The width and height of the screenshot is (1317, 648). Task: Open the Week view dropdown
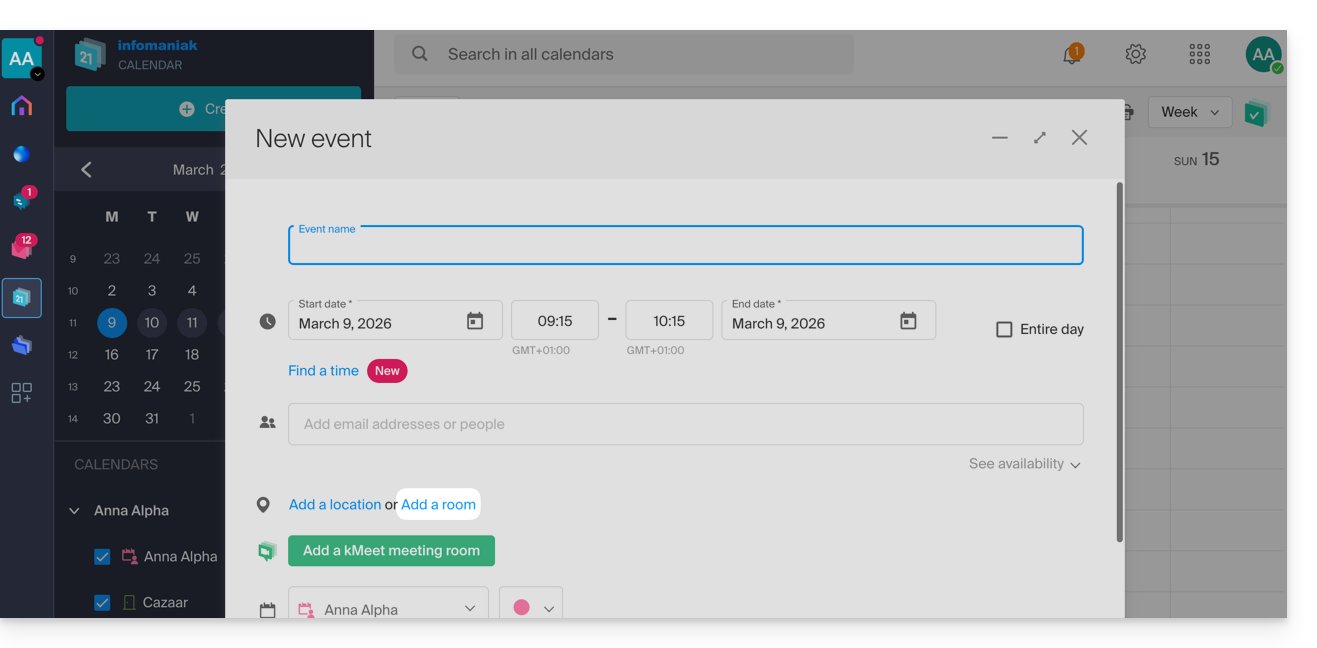1189,112
